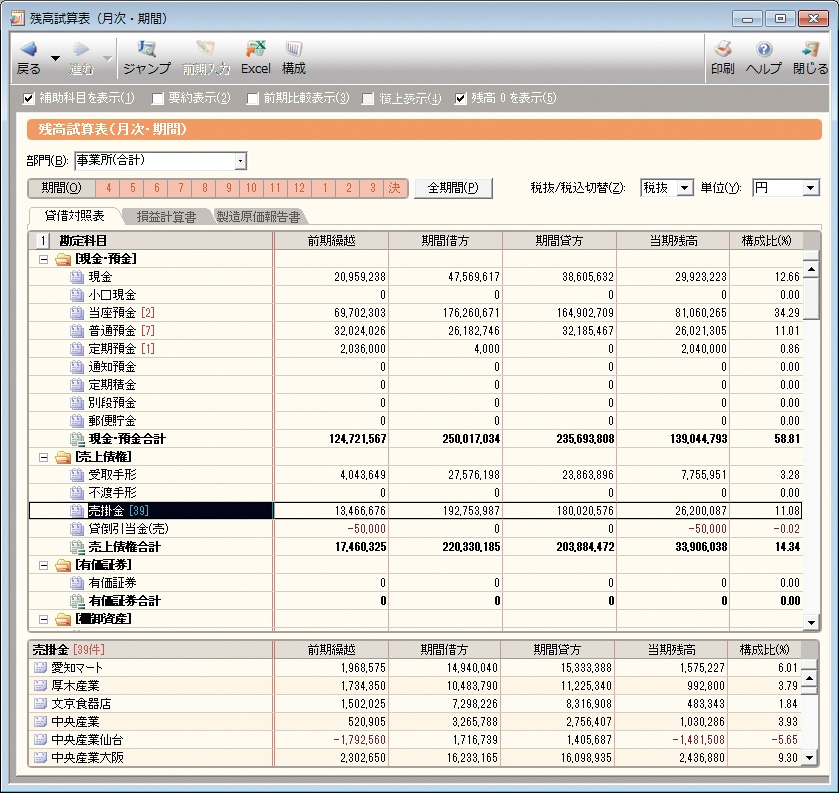839x793 pixels.
Task: Uncheck 補助科目を表示(1) checkbox
Action: (x=29, y=98)
